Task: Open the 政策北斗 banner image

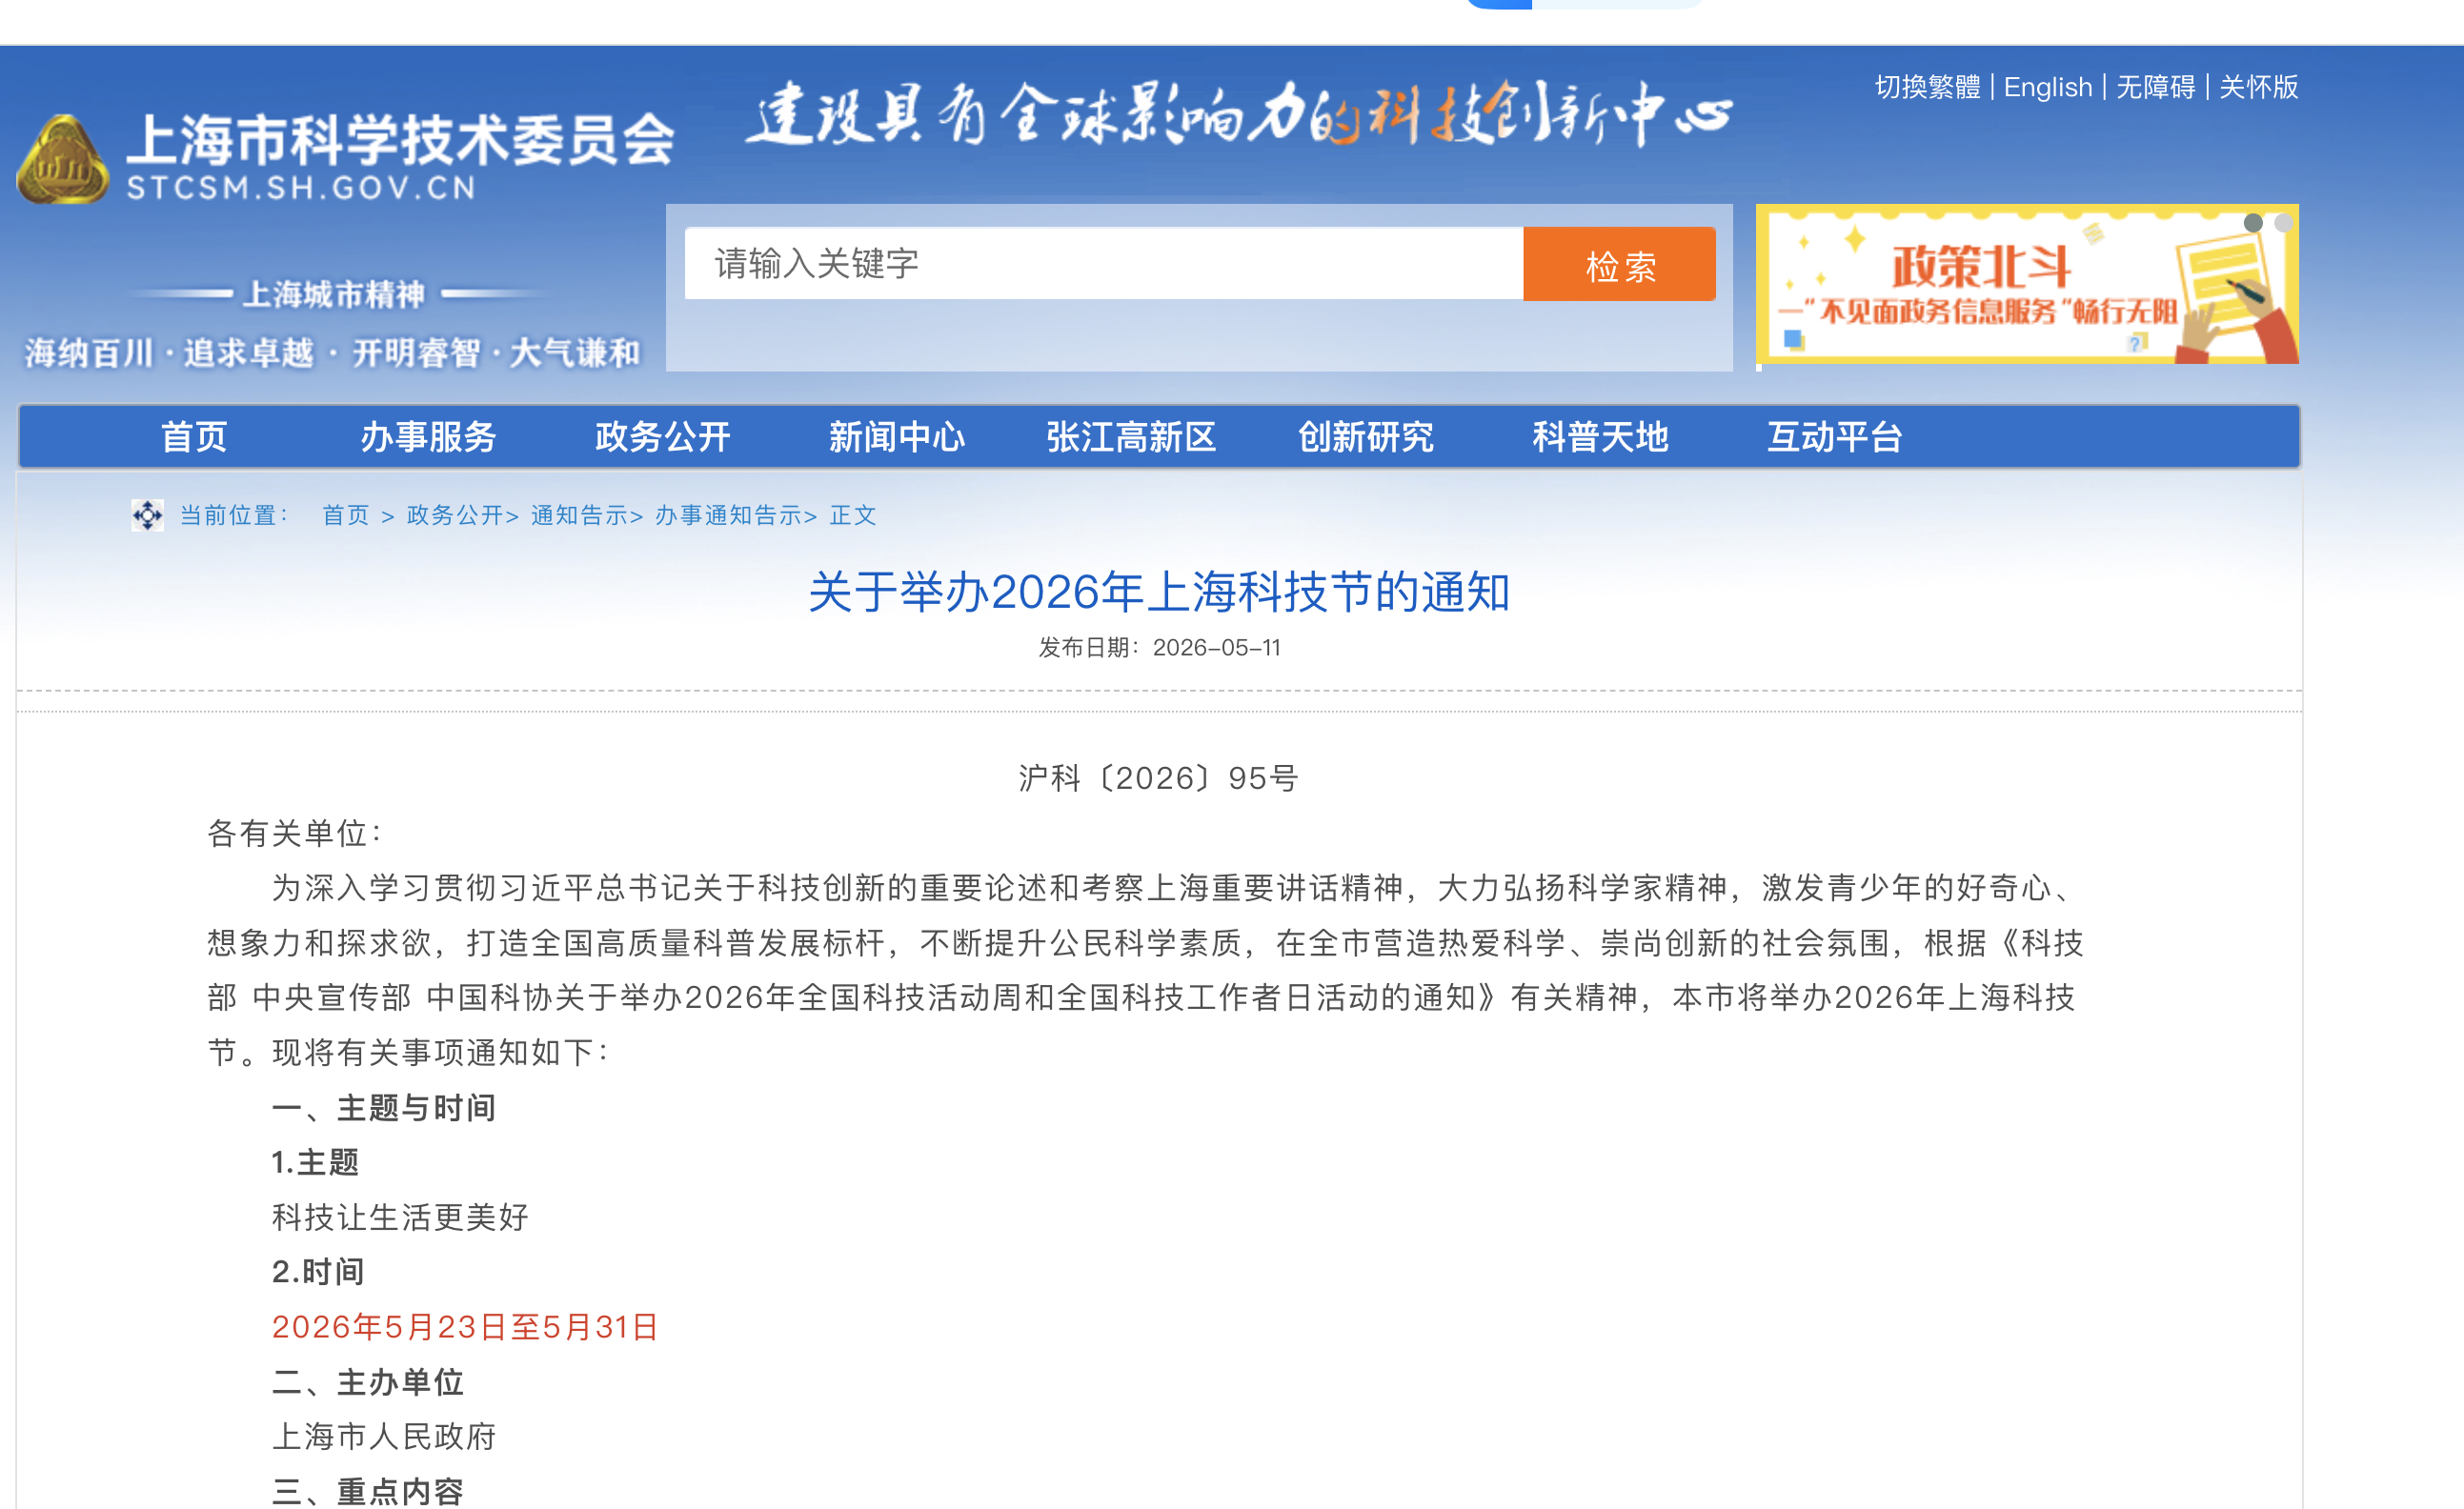Action: (2027, 284)
